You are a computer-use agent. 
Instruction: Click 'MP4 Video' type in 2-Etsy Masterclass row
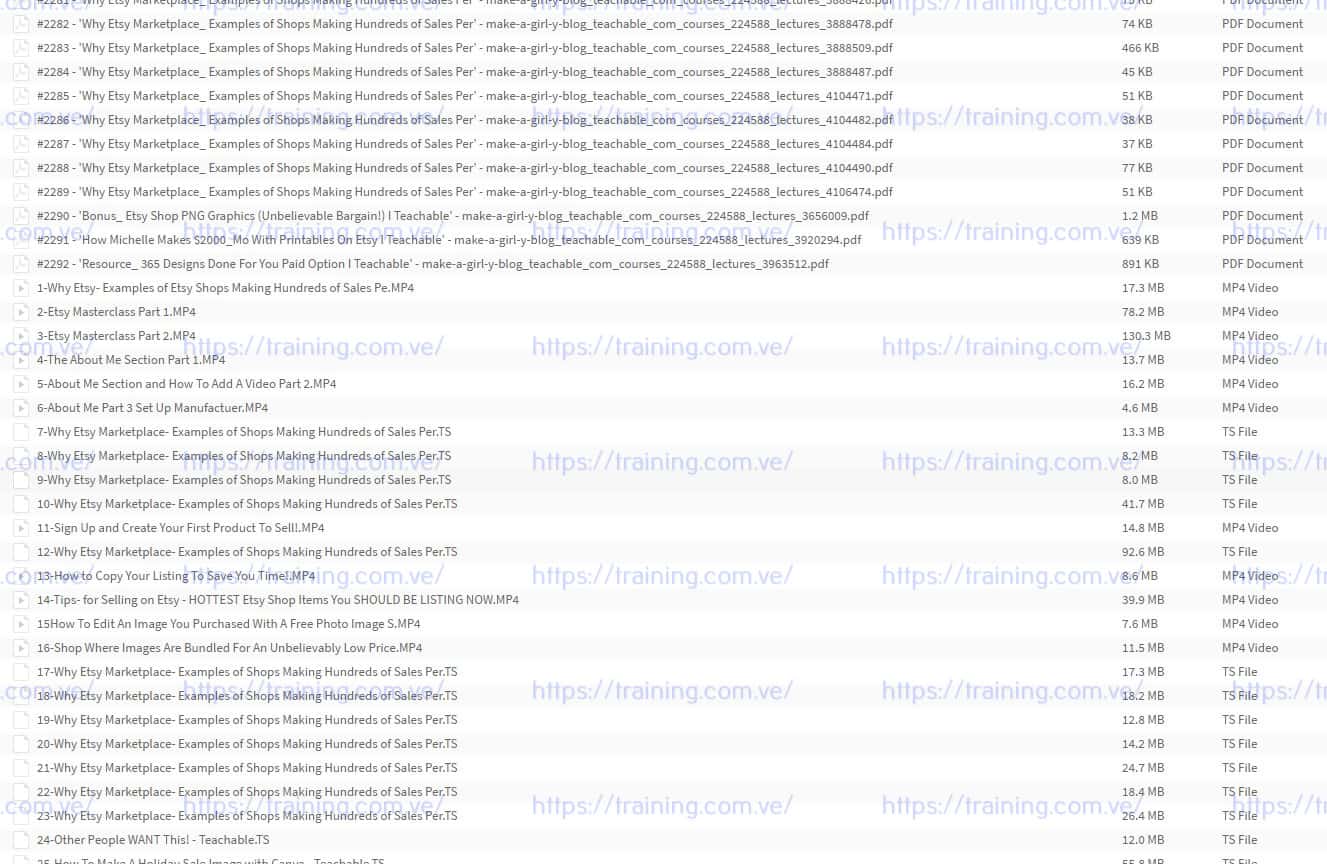point(1250,312)
